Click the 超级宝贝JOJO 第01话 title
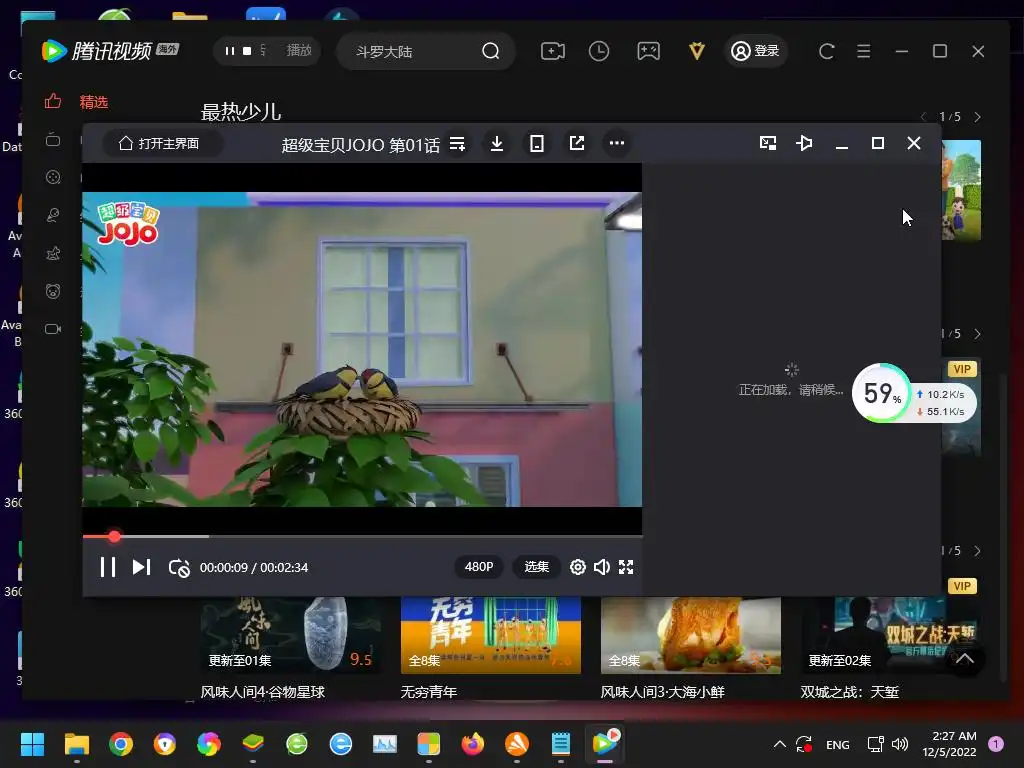 [360, 144]
